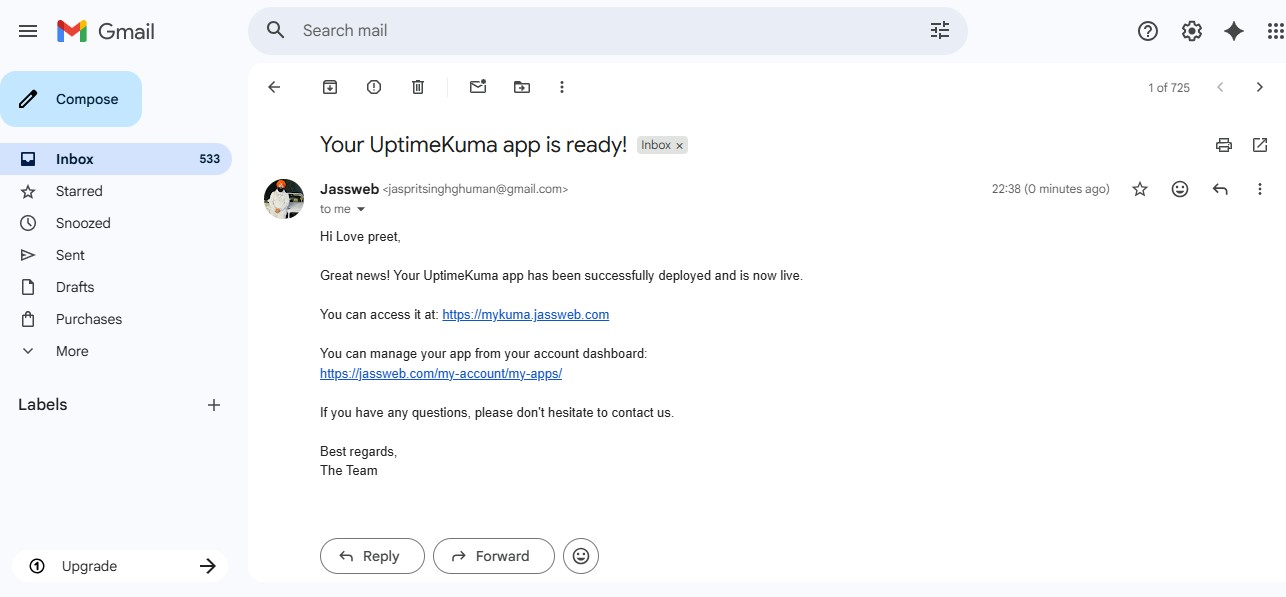The image size is (1286, 597).
Task: Open the mykuma.jassweb.com link
Action: pos(526,314)
